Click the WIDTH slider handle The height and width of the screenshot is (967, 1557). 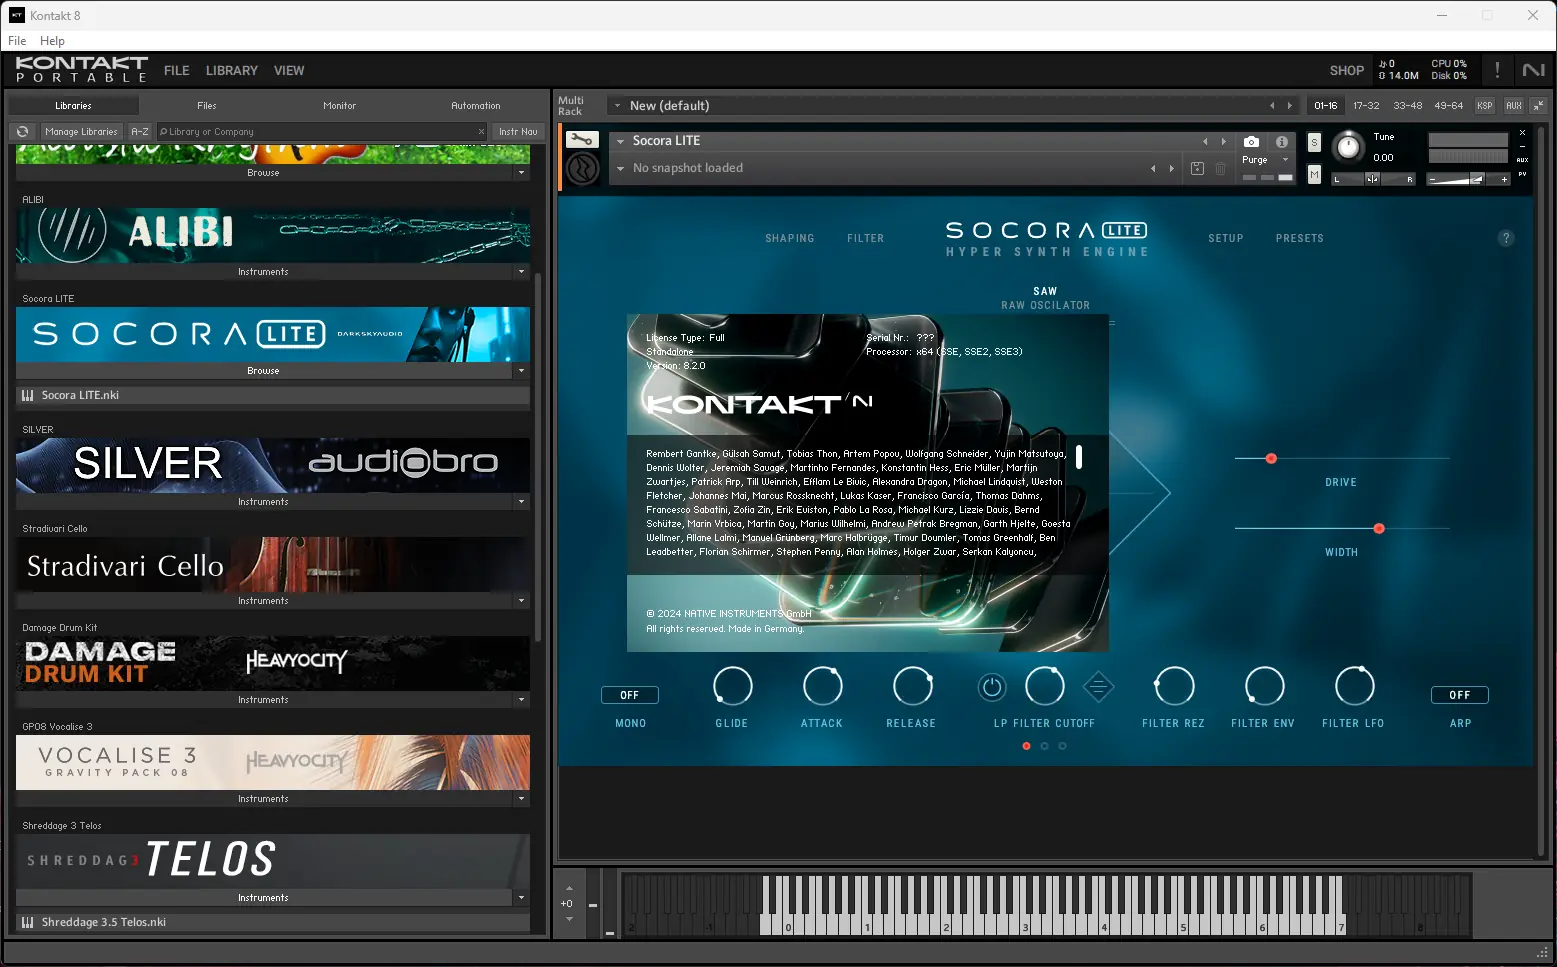tap(1379, 528)
